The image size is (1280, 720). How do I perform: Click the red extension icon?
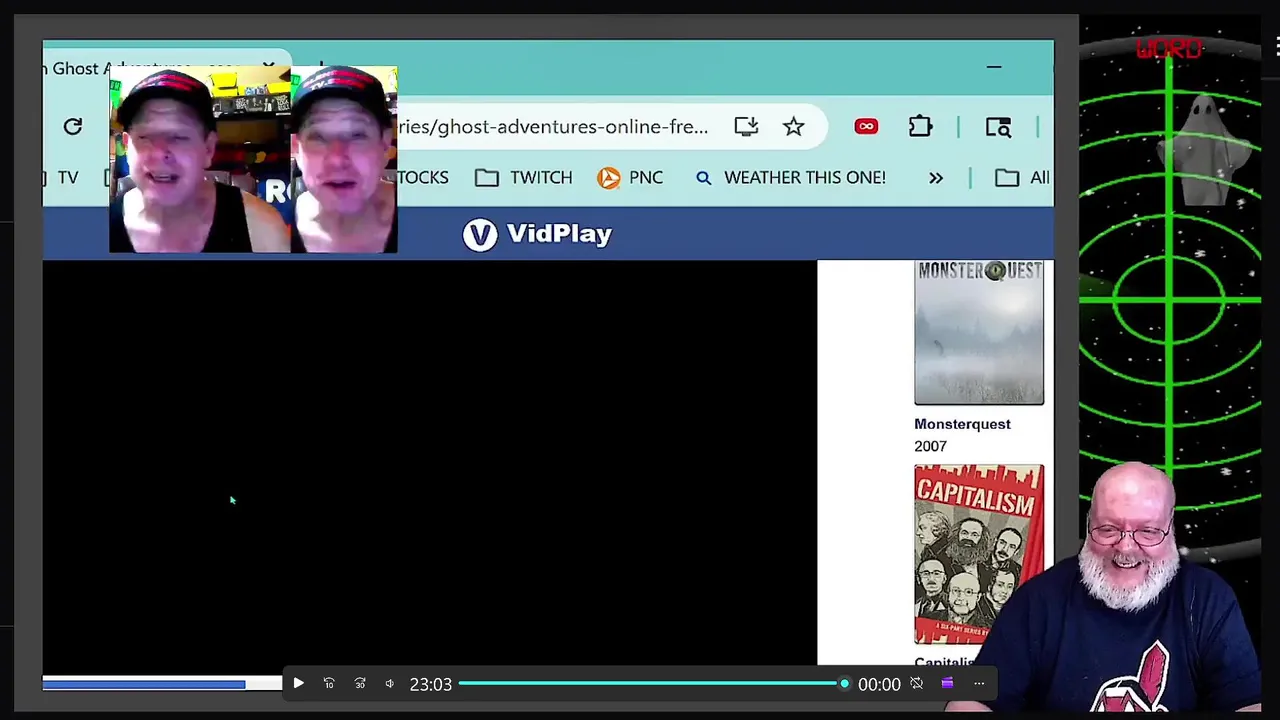(x=866, y=127)
